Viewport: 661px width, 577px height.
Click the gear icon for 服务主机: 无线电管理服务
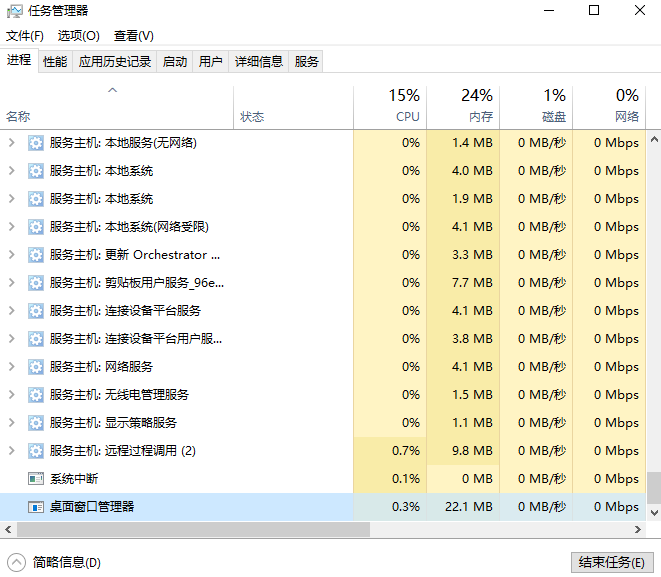coord(36,395)
